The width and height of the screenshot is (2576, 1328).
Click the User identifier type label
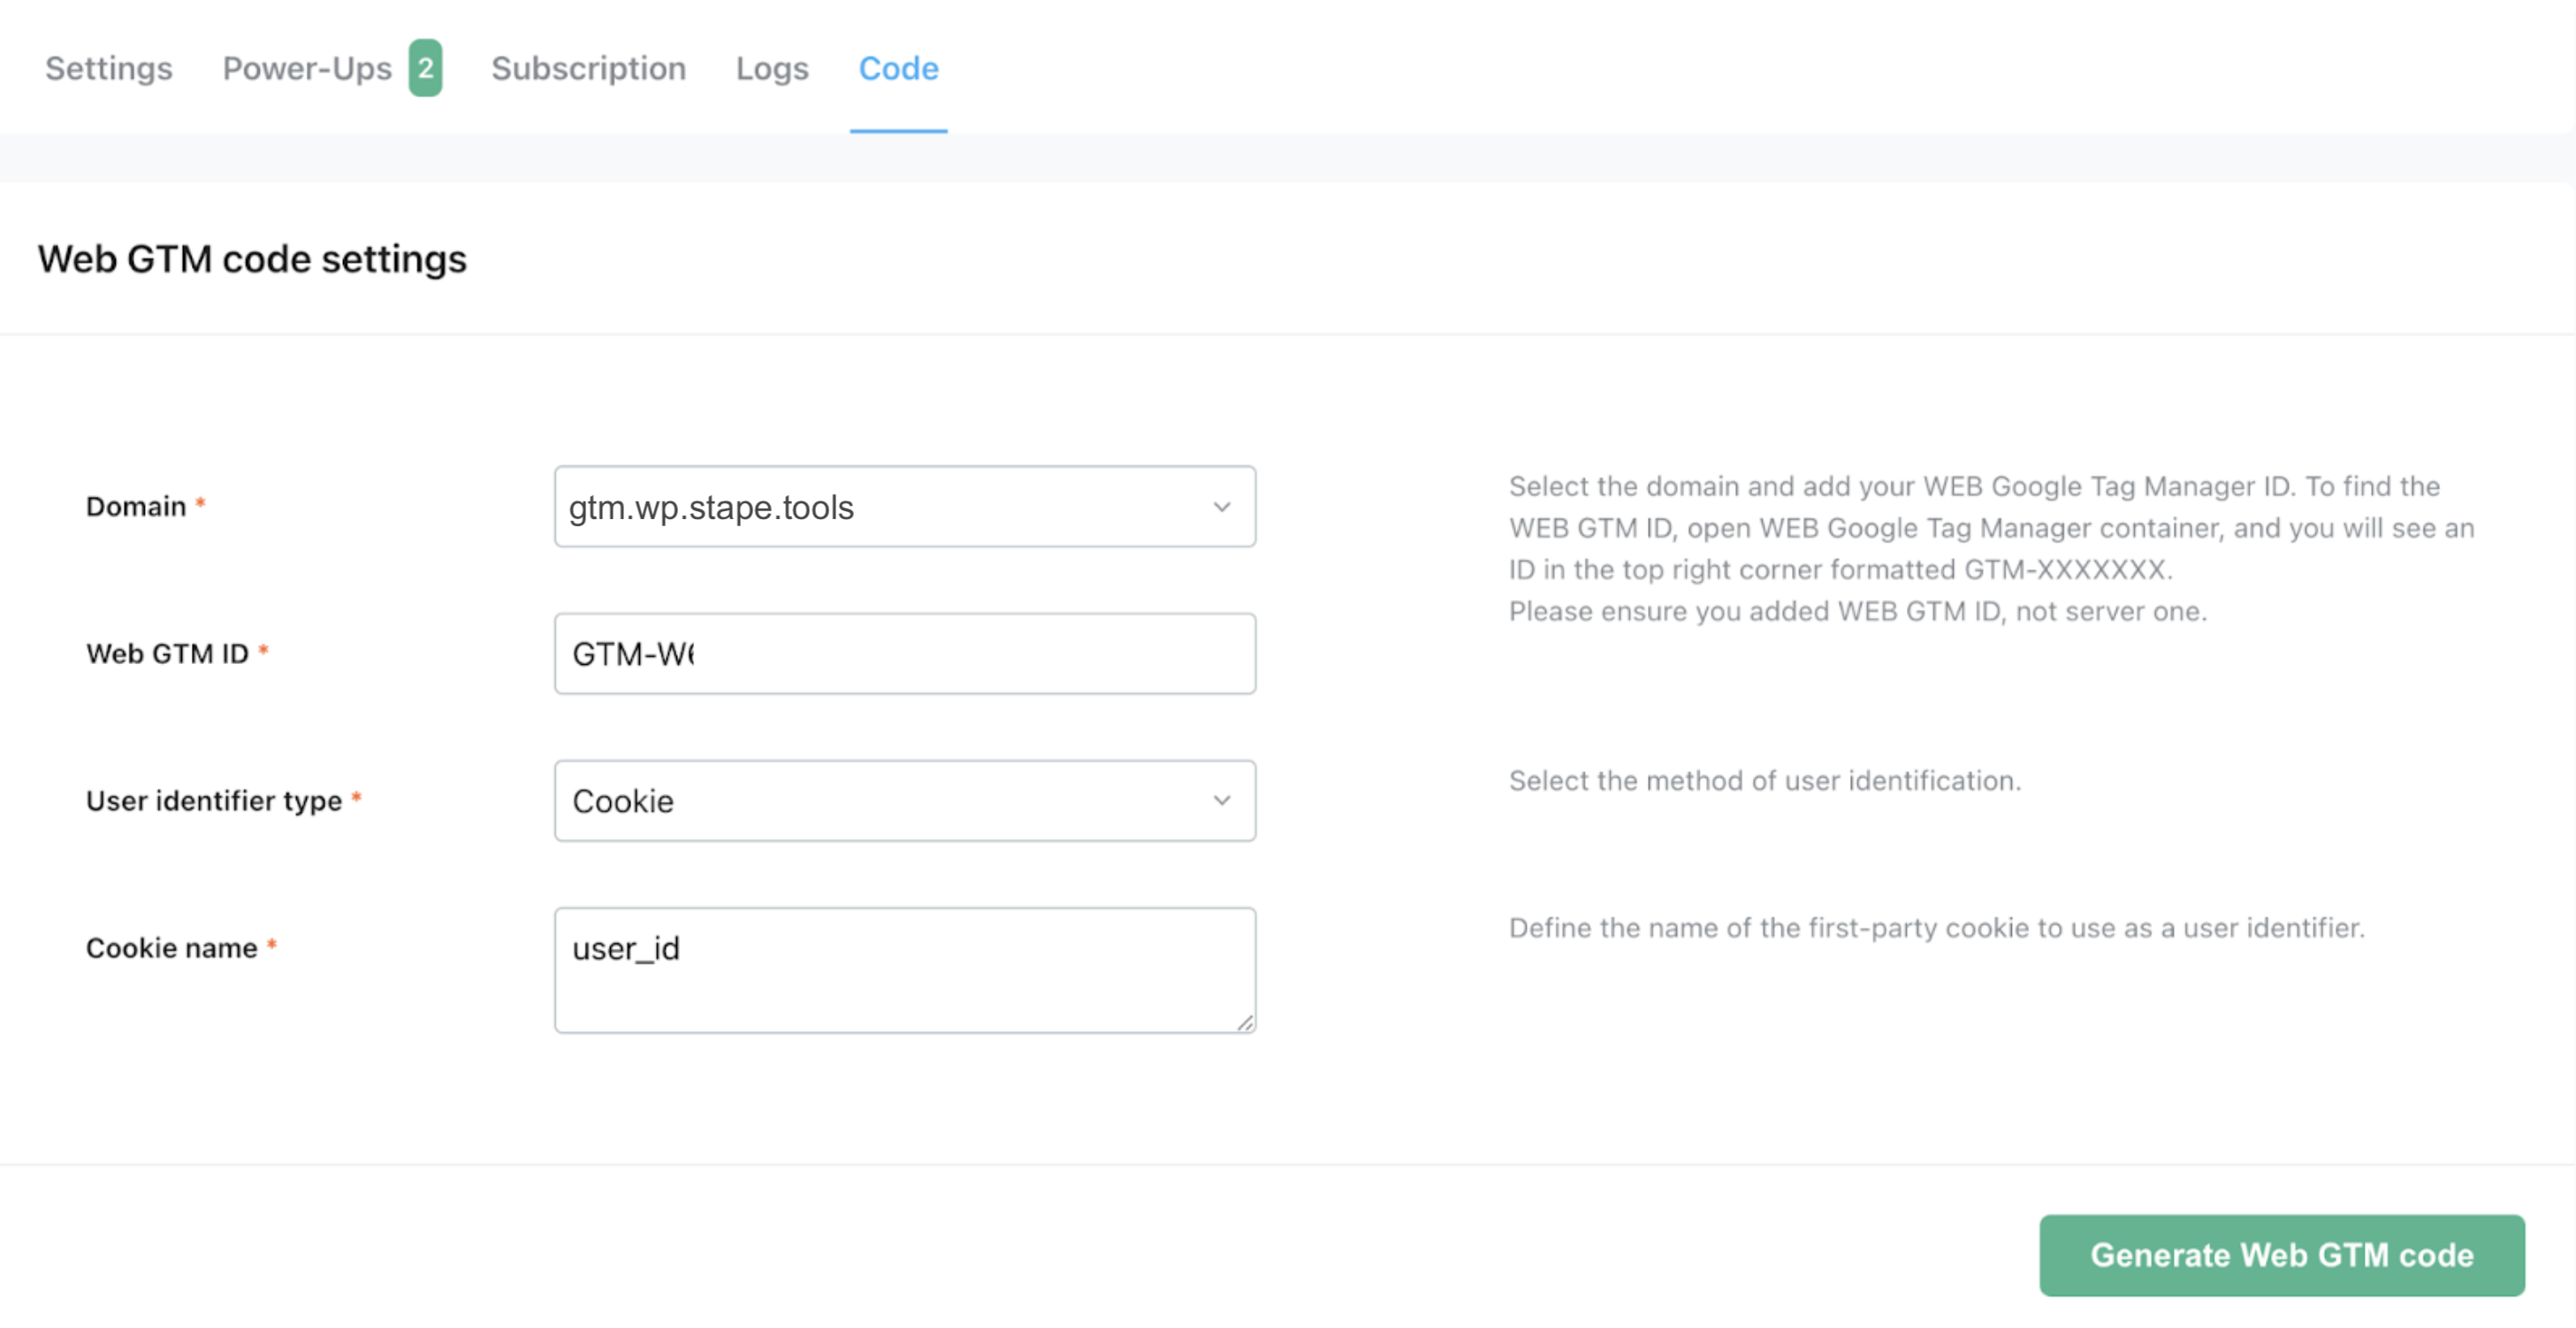pos(214,800)
